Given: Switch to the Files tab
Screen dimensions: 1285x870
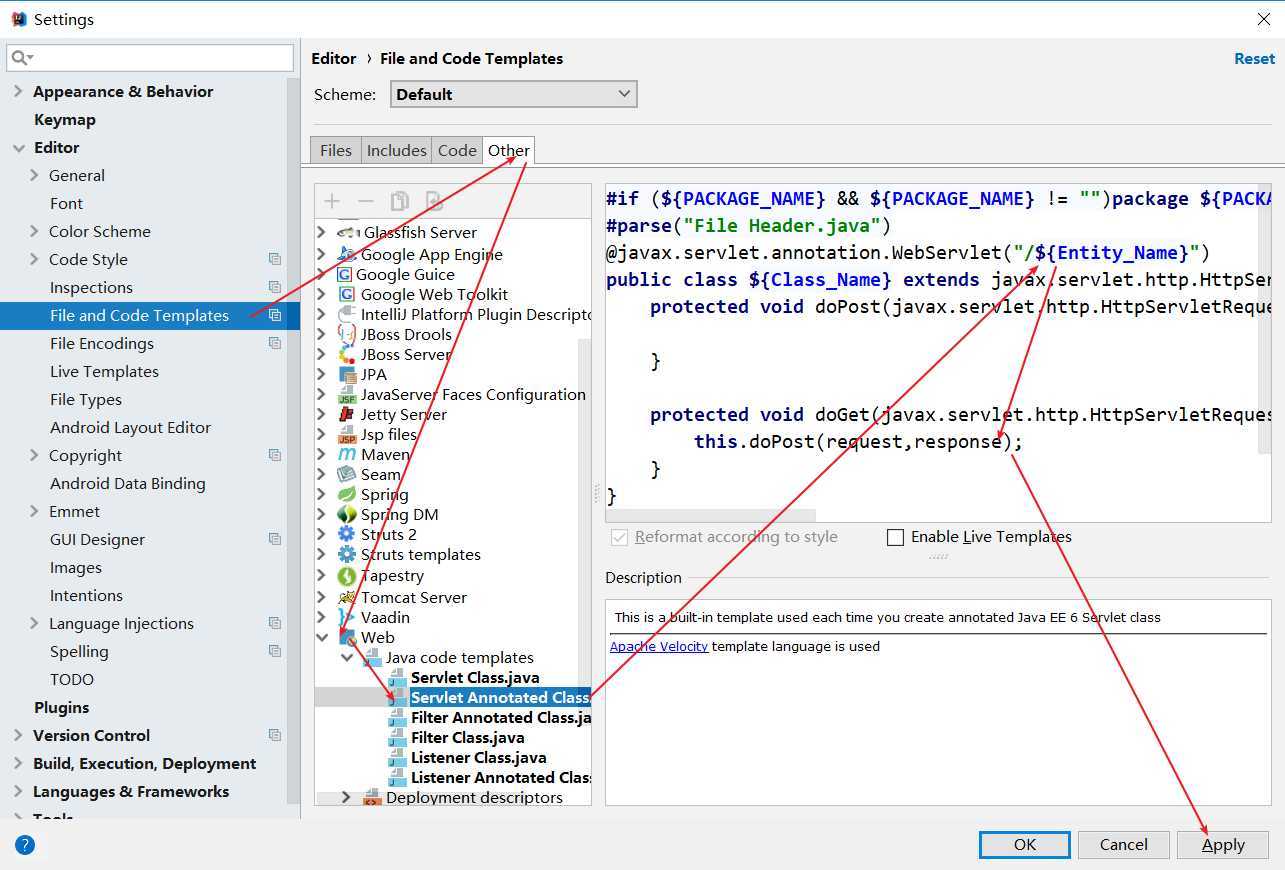Looking at the screenshot, I should tap(336, 150).
